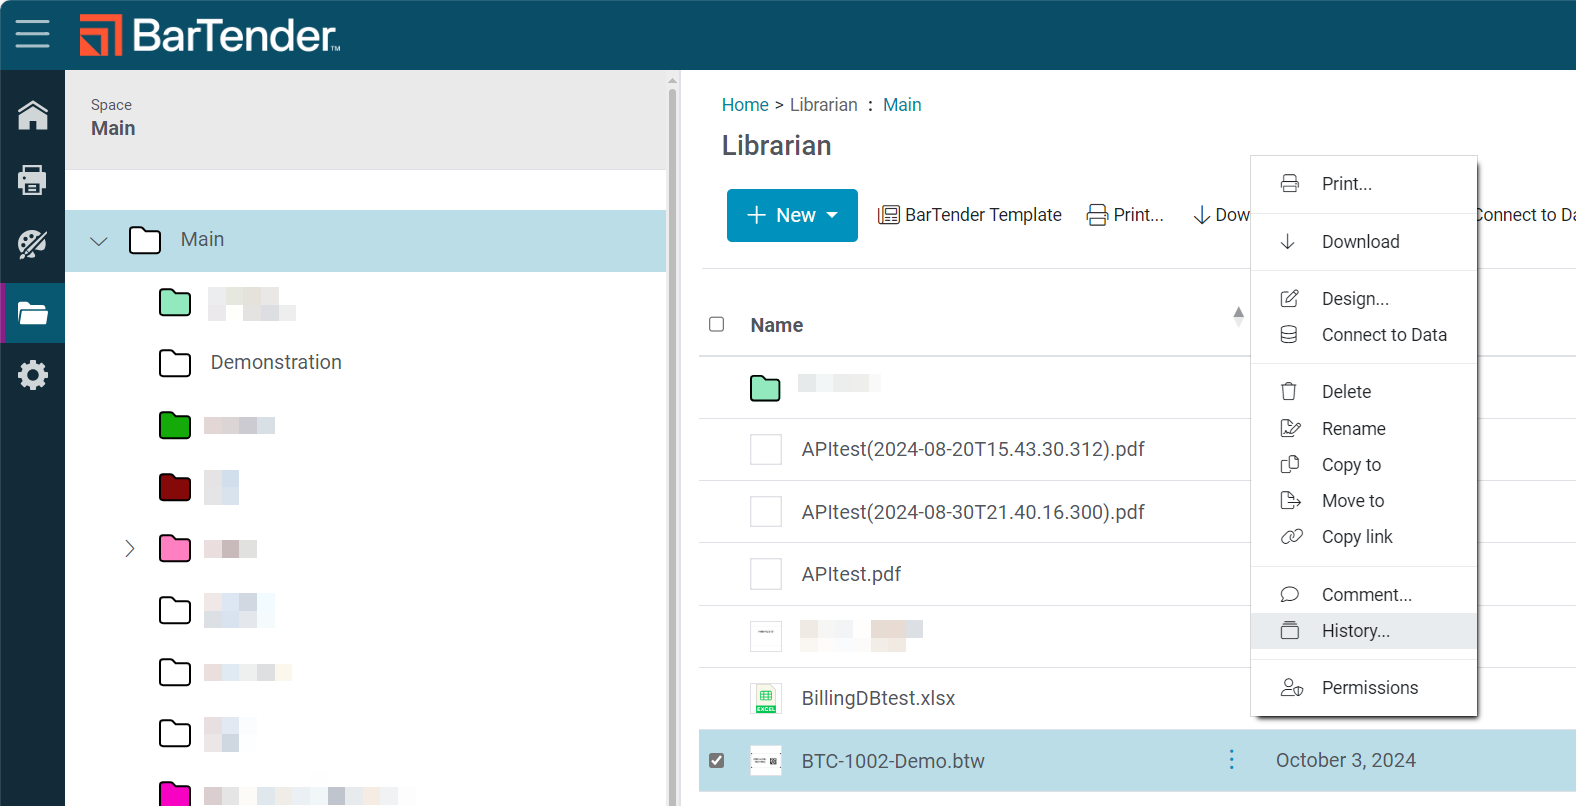Viewport: 1576px width, 806px height.
Task: Select the bright green folder in the tree
Action: [175, 425]
